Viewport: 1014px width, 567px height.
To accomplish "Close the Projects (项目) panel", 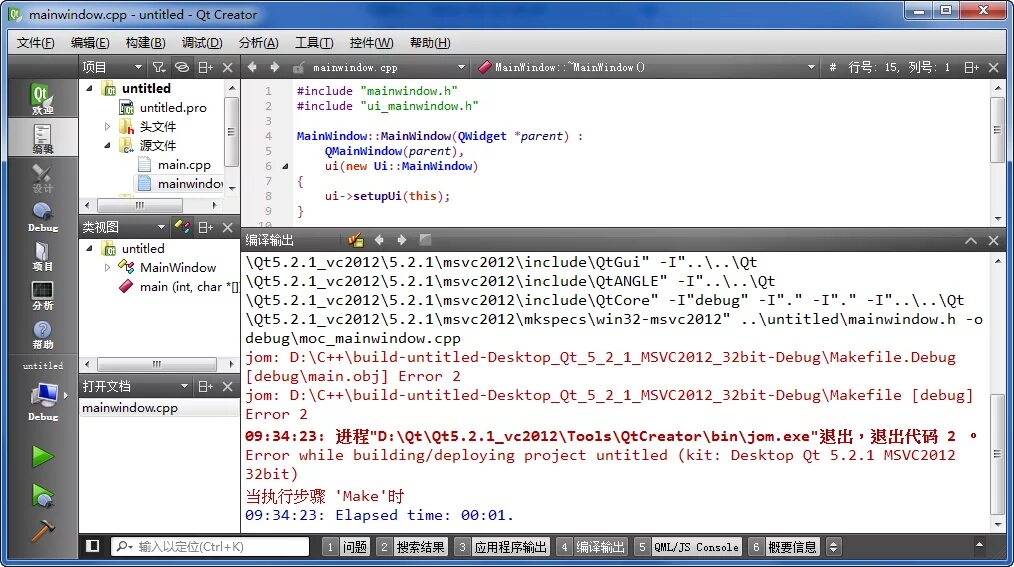I will coord(228,67).
